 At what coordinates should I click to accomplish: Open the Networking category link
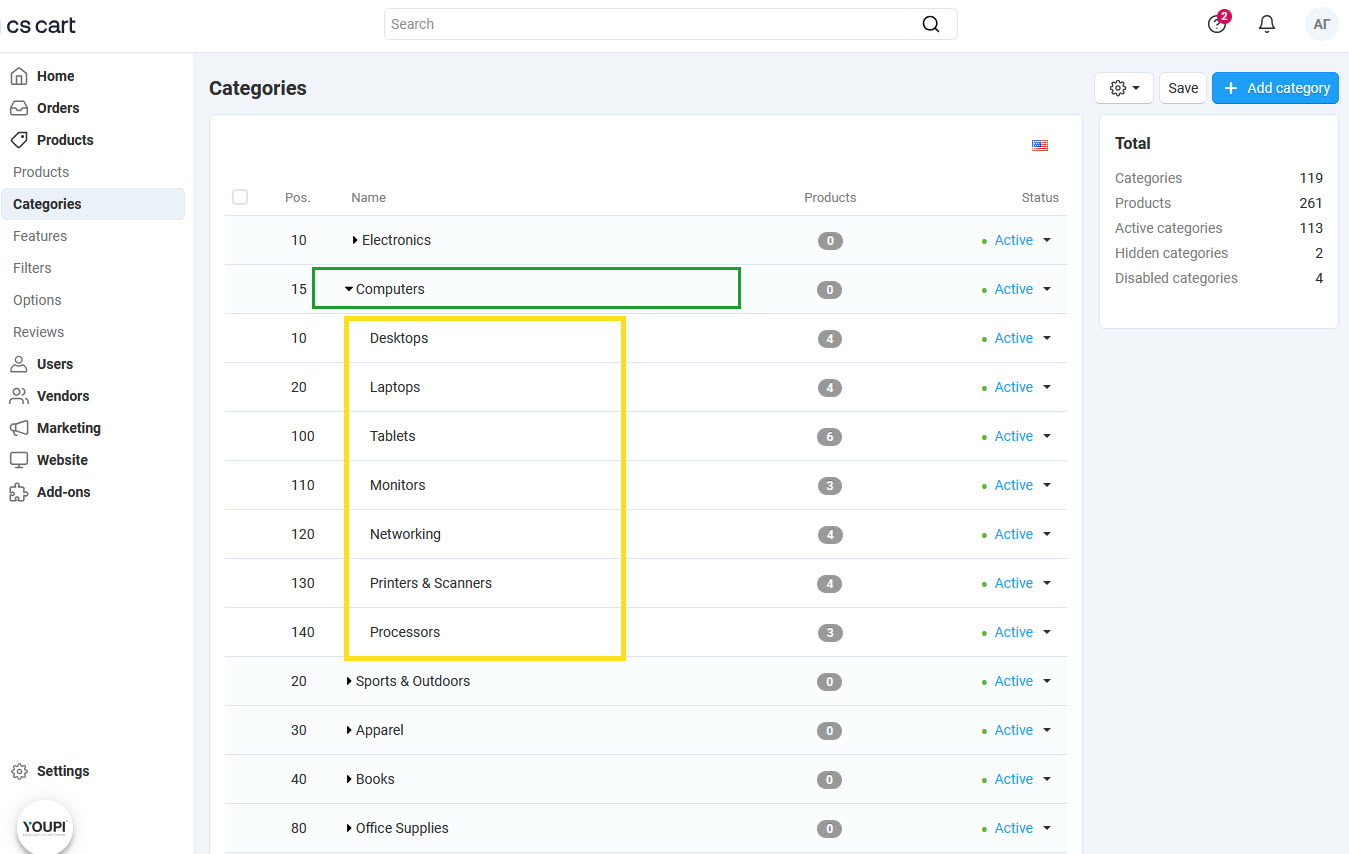coord(405,534)
